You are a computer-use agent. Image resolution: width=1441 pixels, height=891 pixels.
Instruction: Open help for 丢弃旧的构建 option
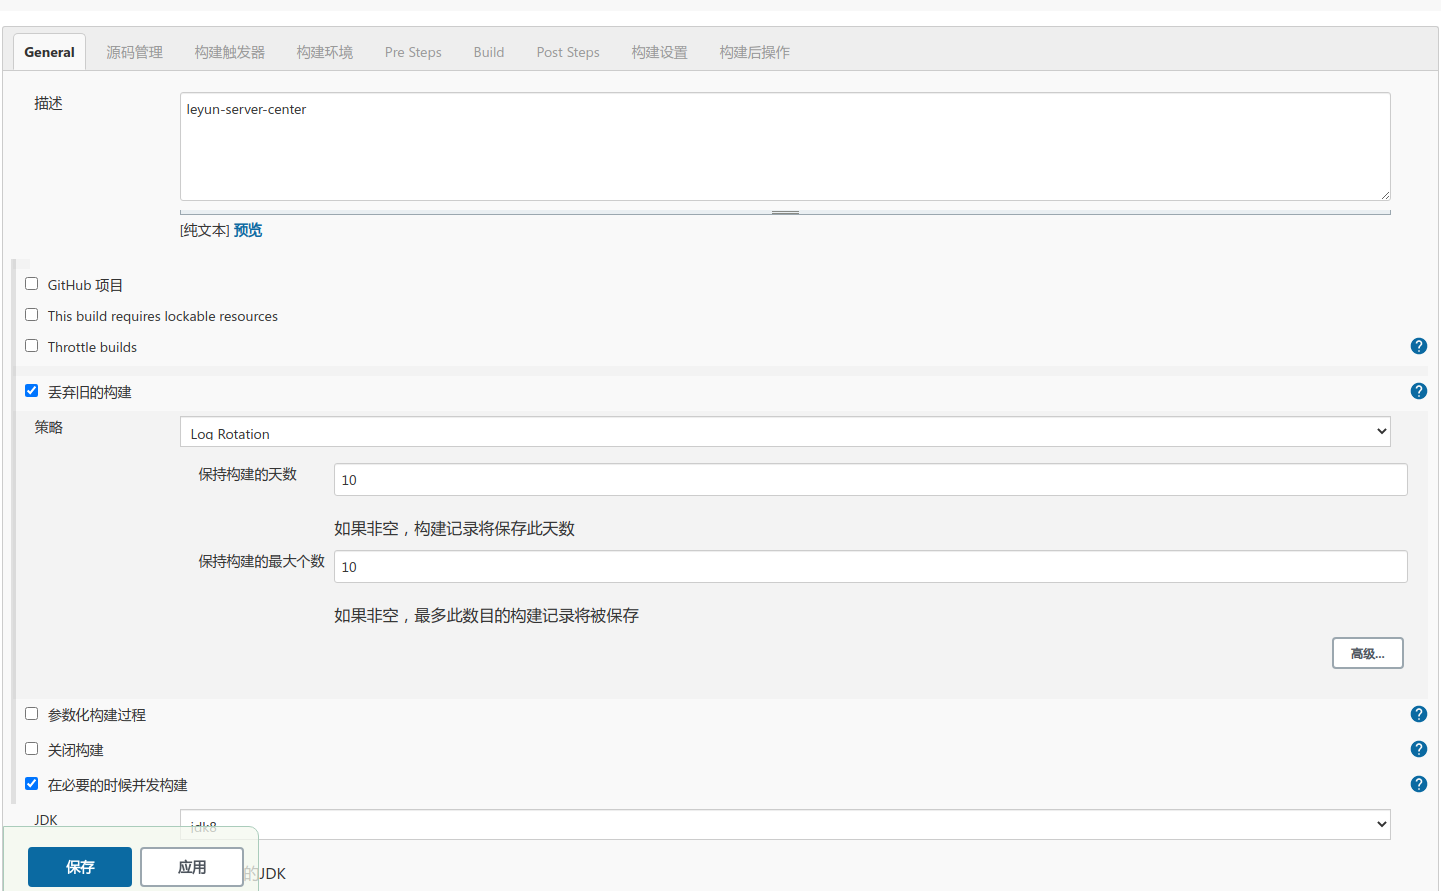pyautogui.click(x=1418, y=391)
